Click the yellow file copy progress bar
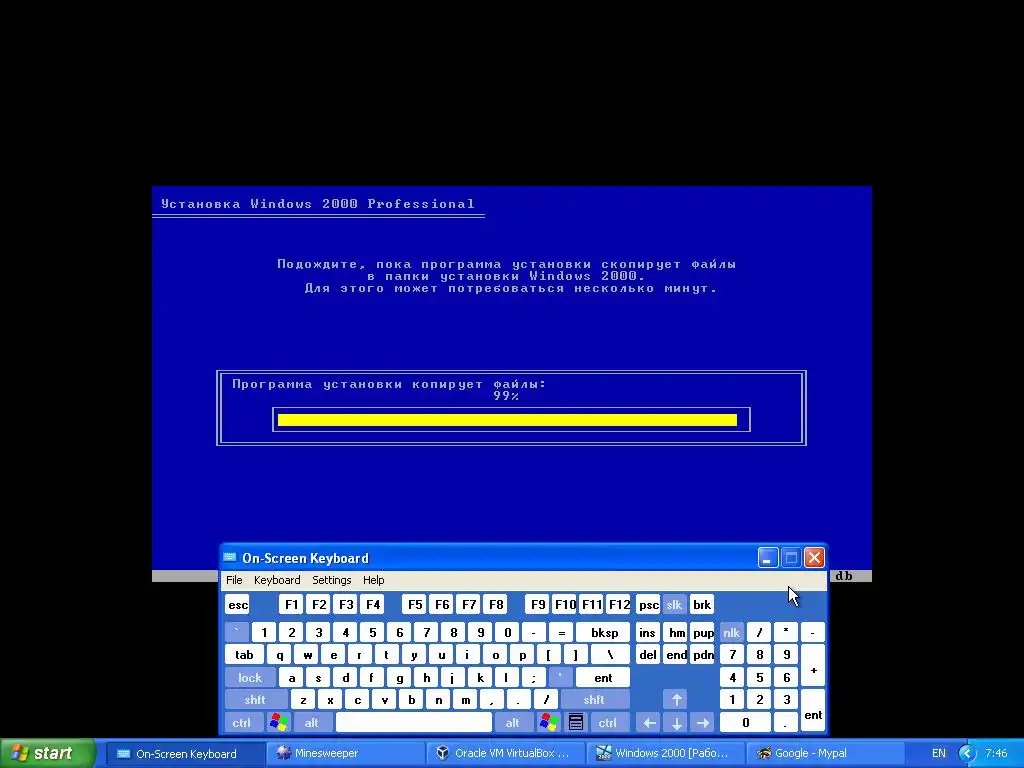Screen dimensions: 1024x768 click(x=507, y=420)
